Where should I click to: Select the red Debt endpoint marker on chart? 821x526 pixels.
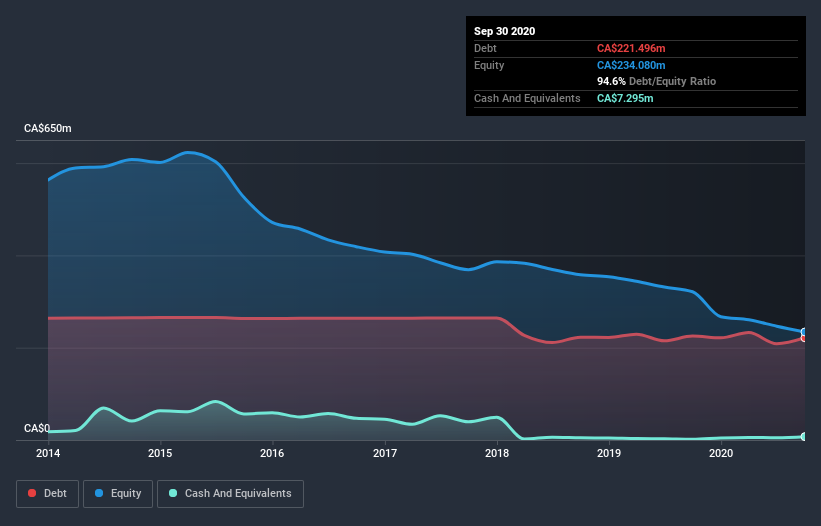coord(804,338)
